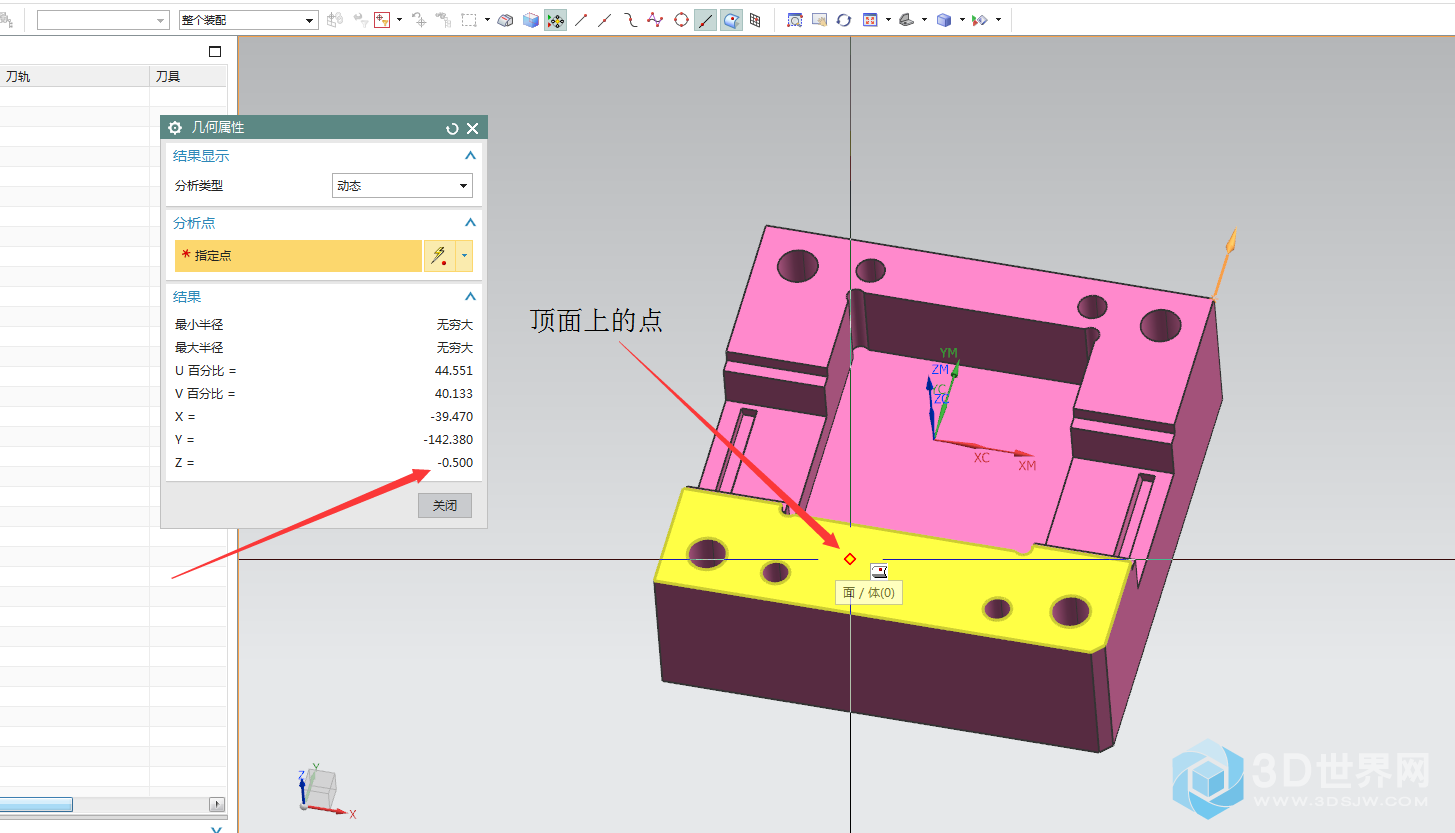1455x833 pixels.
Task: Click the dimmed funnel filter icon
Action: coord(361,20)
